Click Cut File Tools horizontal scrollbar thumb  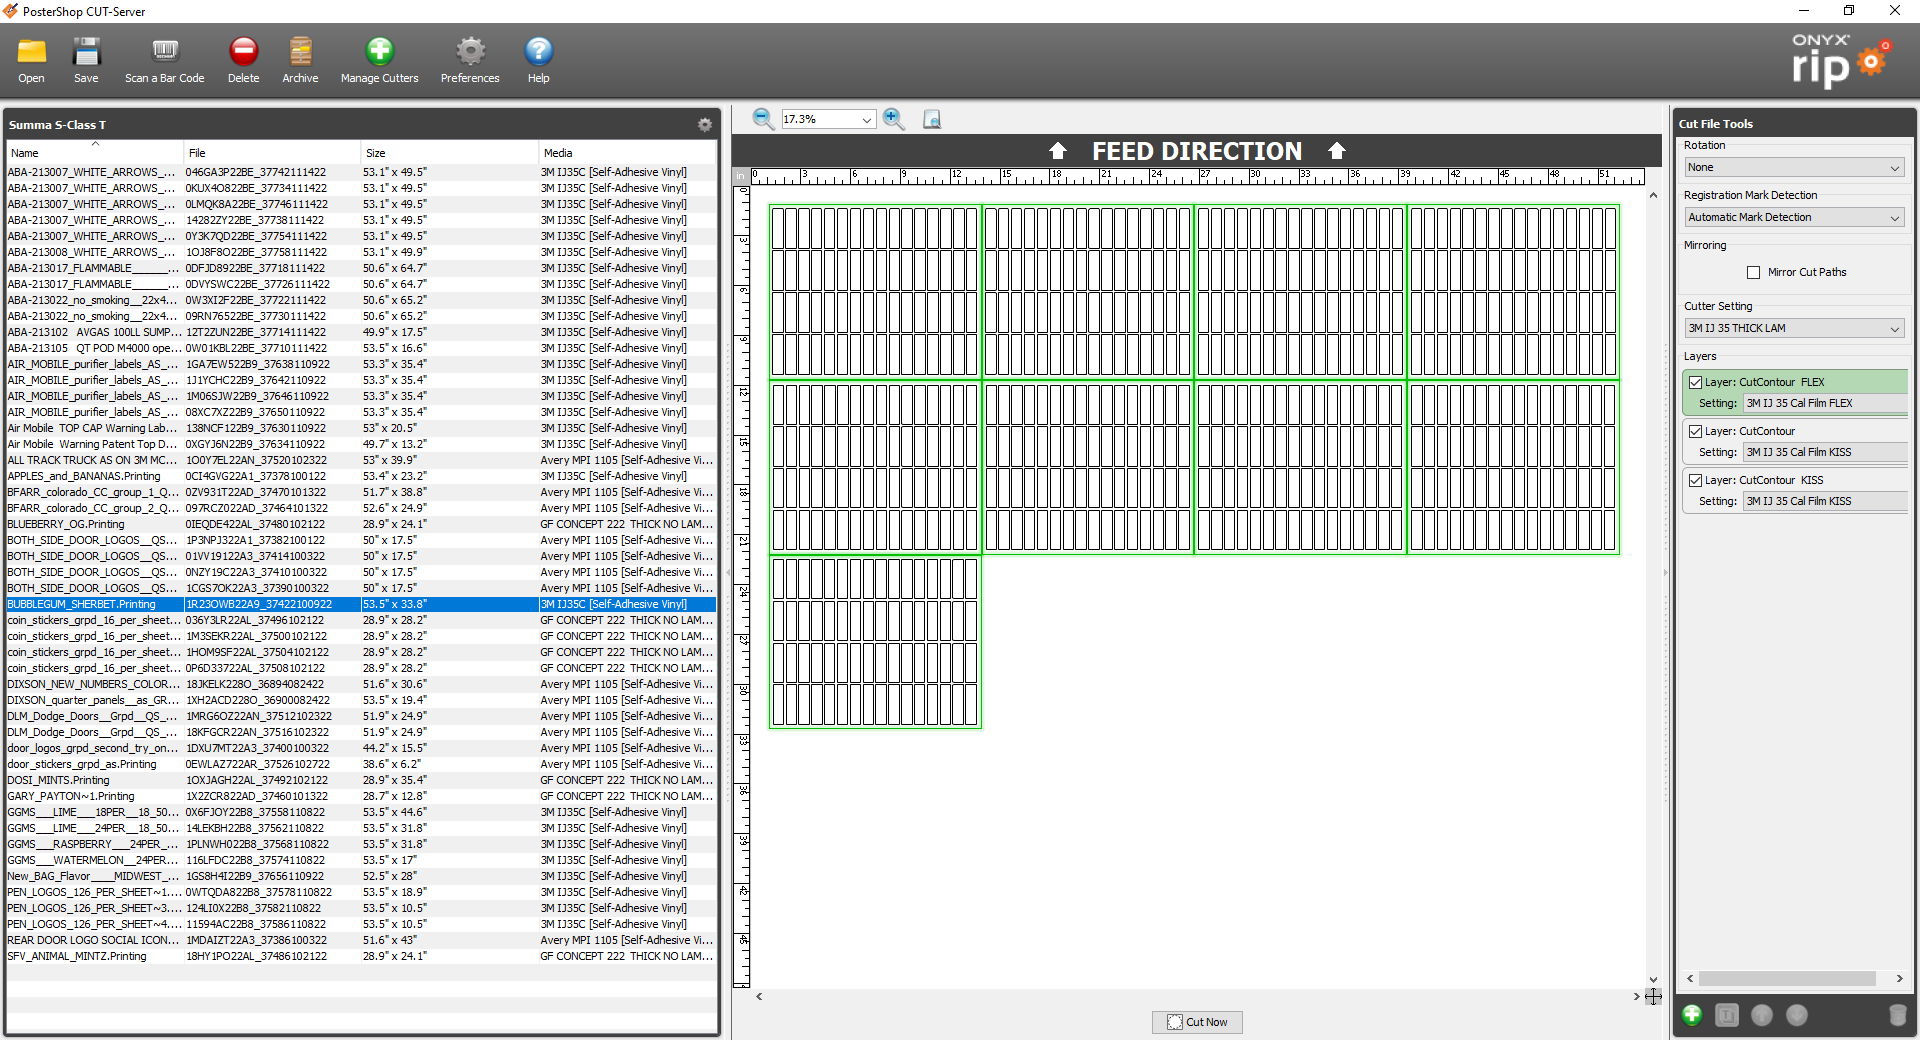tap(1787, 979)
